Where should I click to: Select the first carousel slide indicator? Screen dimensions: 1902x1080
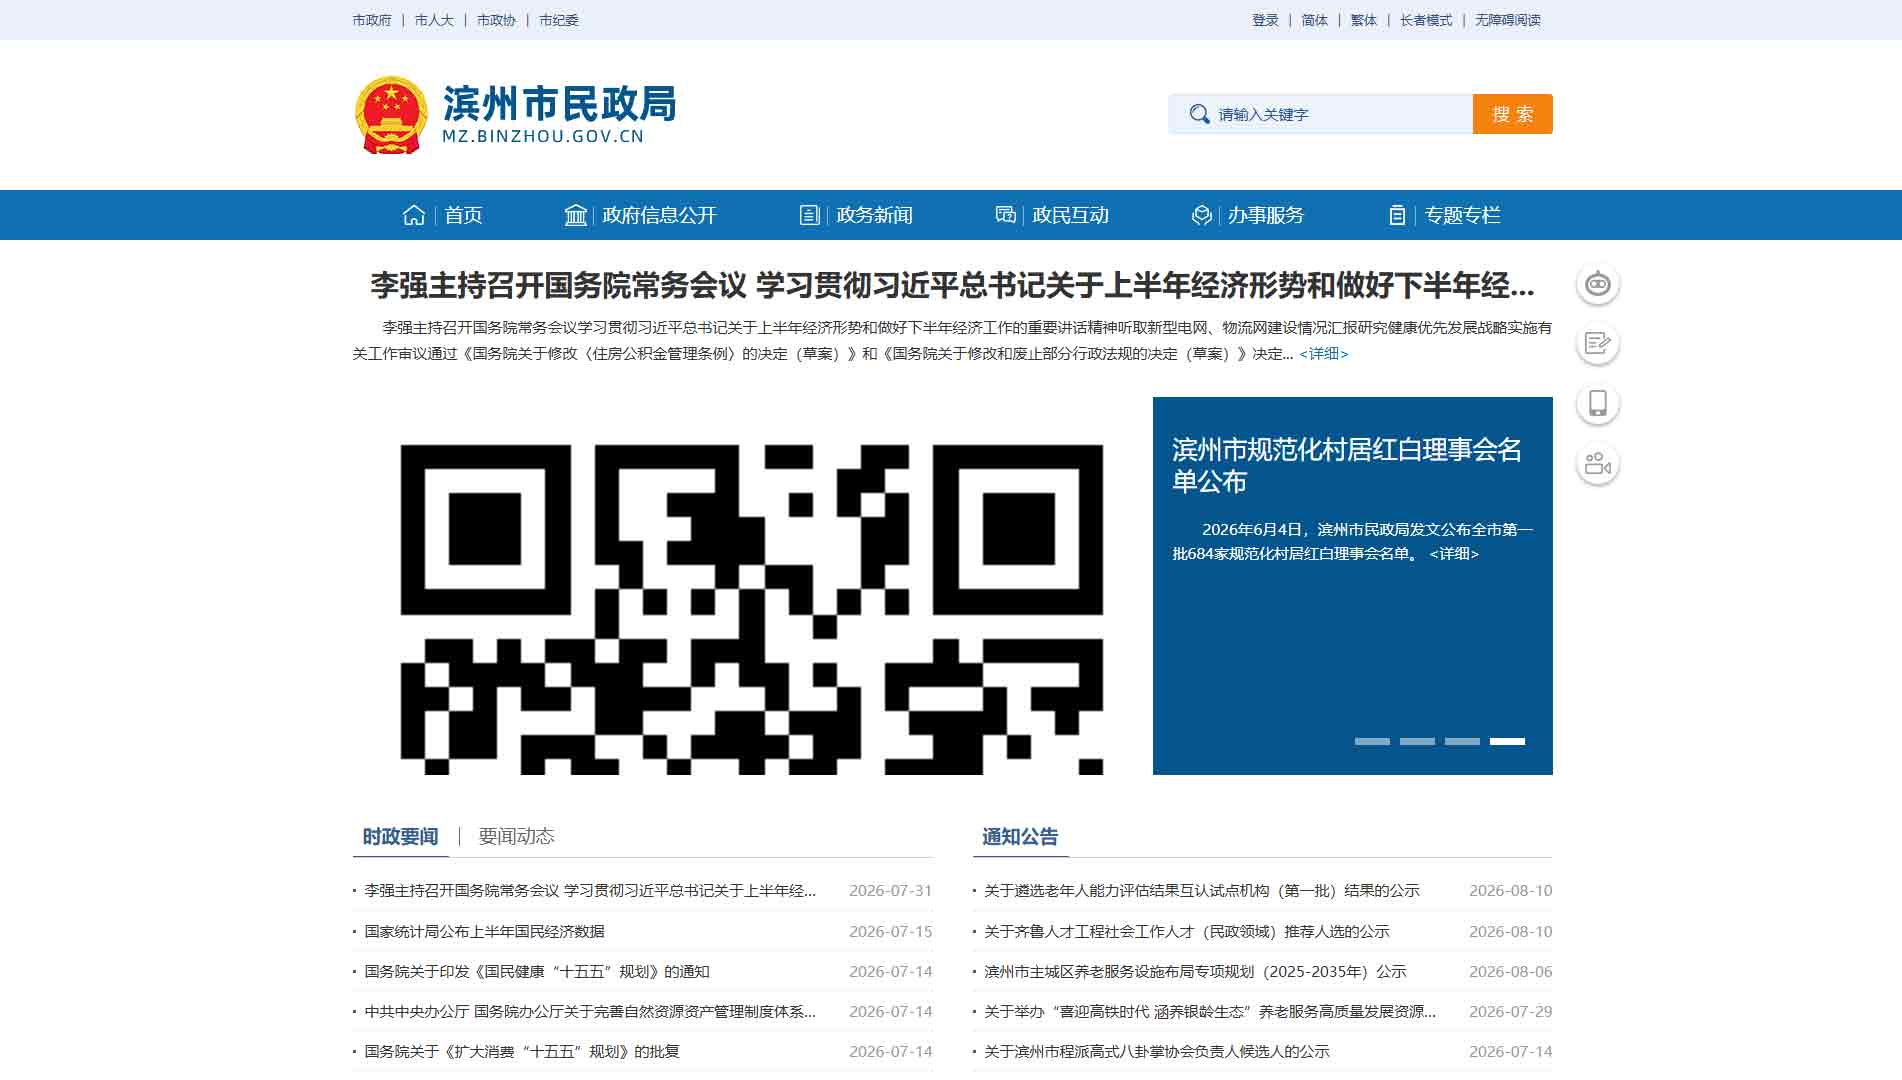click(x=1372, y=741)
